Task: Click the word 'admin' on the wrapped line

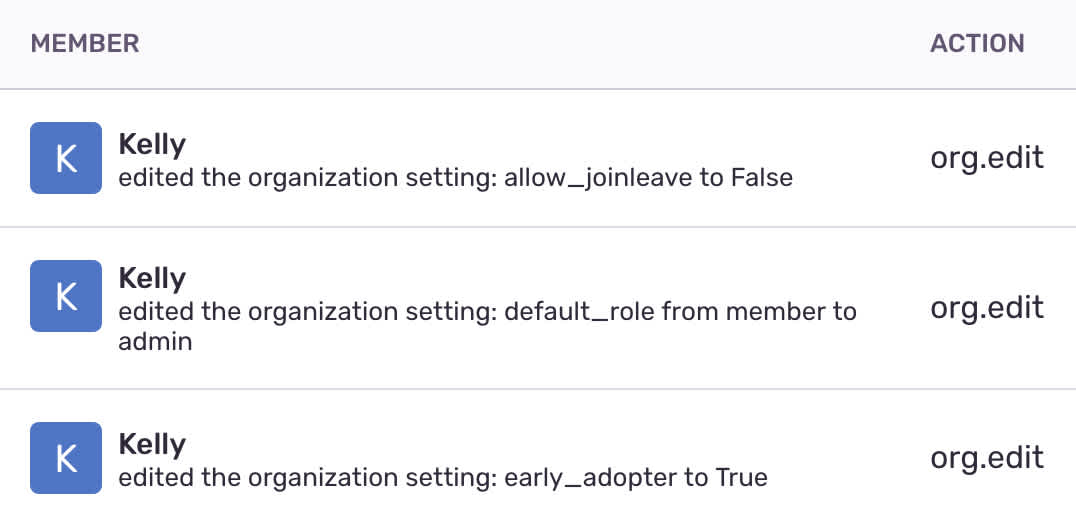Action: pyautogui.click(x=155, y=341)
